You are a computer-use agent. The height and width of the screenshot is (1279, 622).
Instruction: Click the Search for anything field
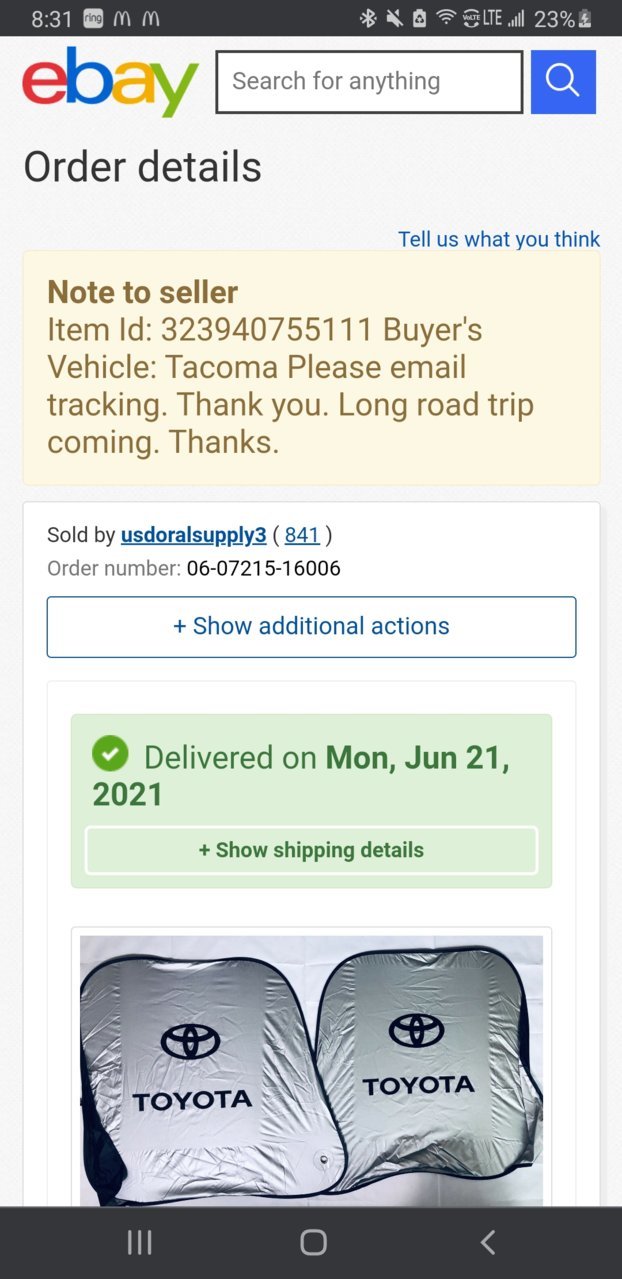coord(369,82)
